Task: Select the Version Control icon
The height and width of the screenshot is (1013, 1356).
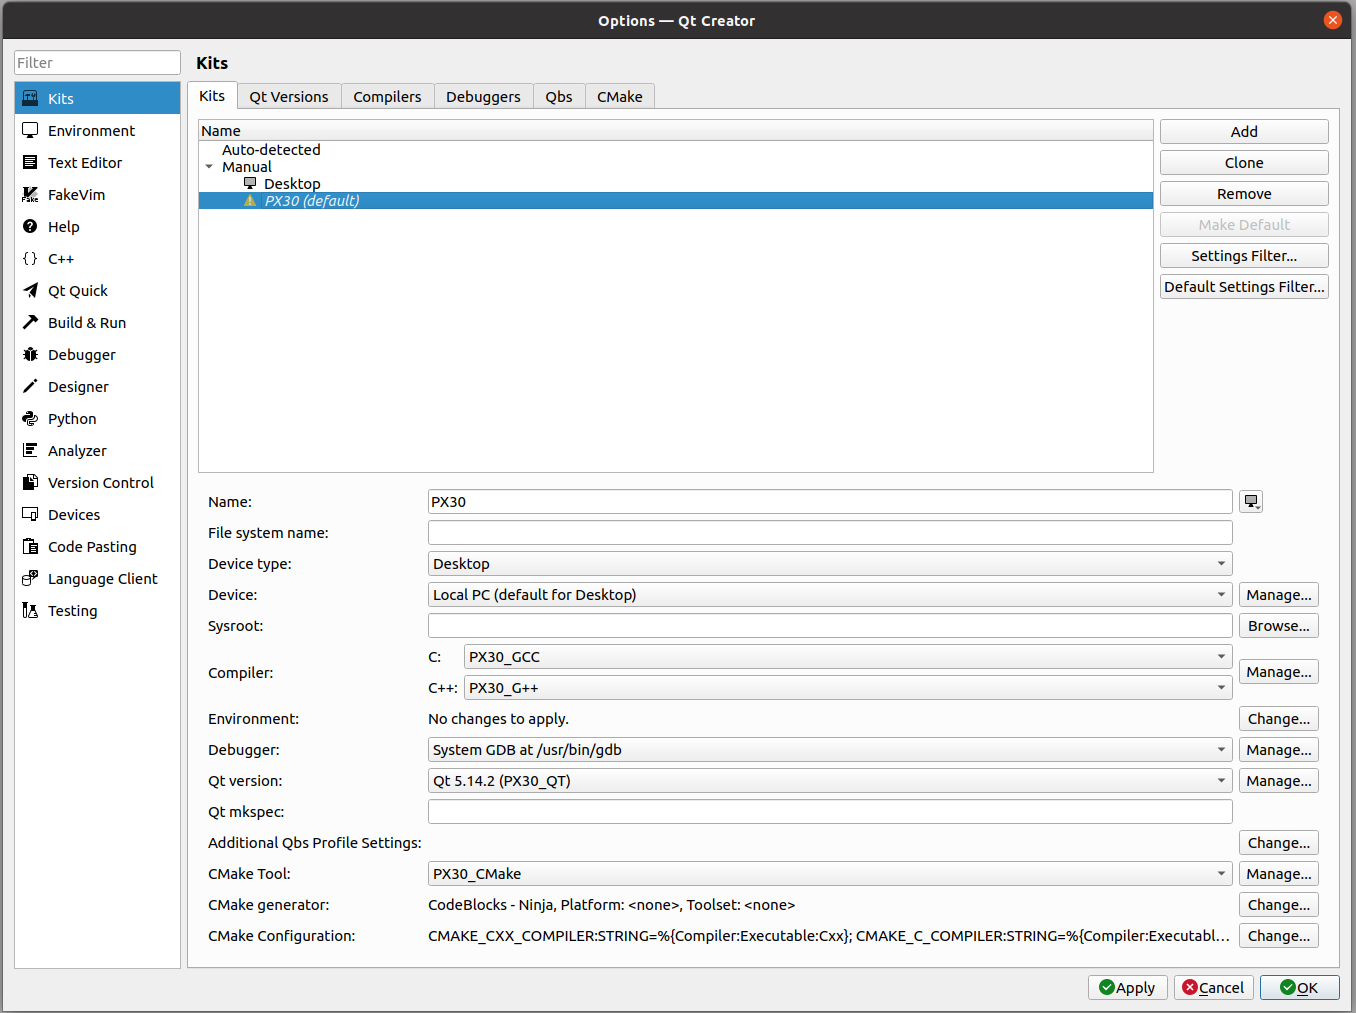Action: [x=30, y=483]
